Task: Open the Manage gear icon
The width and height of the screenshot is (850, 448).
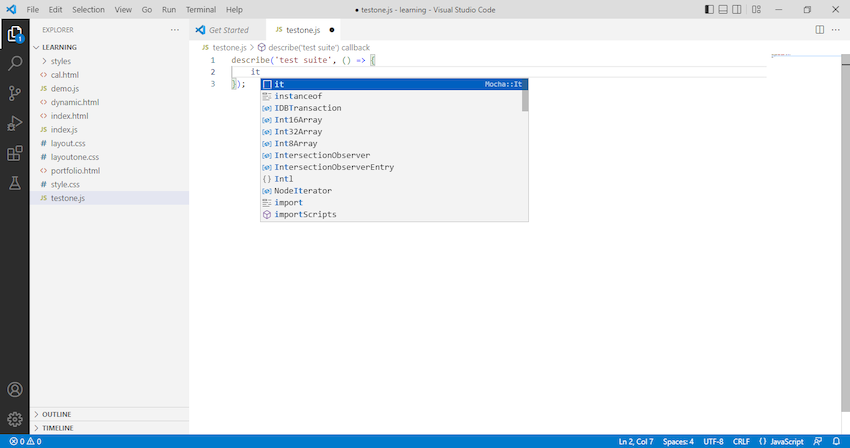Action: coord(15,419)
